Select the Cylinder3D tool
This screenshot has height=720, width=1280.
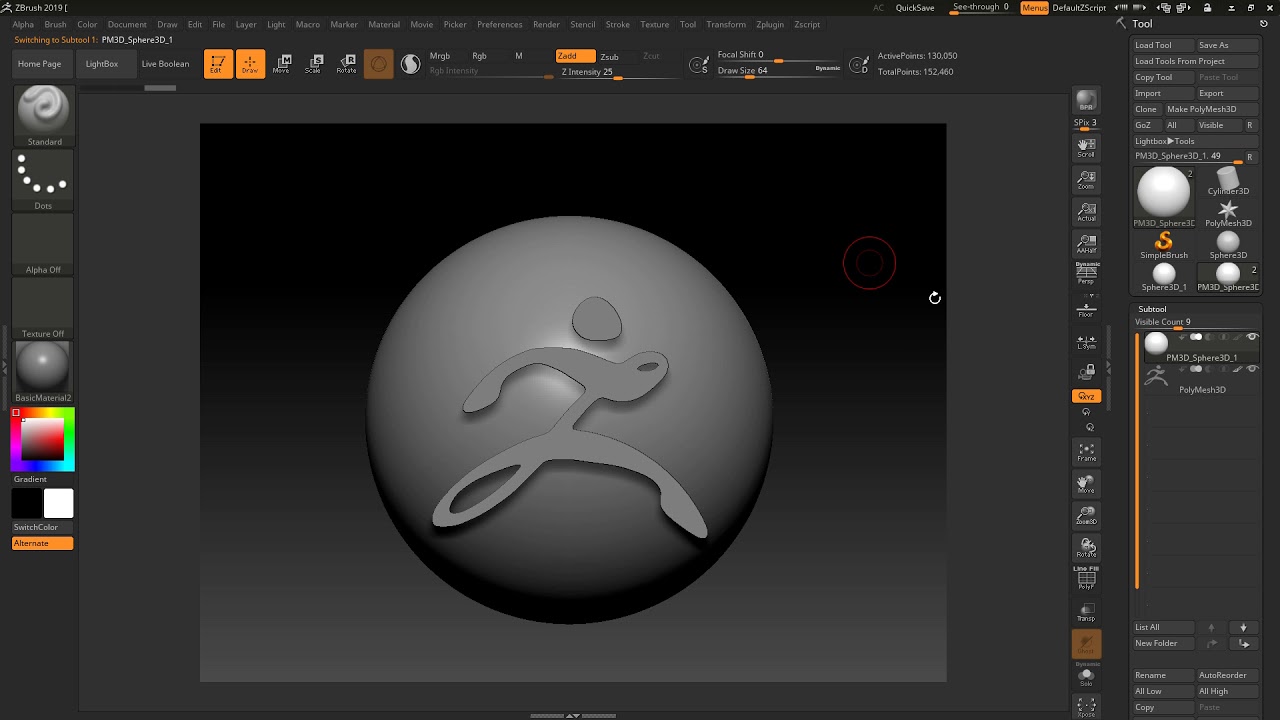tap(1228, 181)
